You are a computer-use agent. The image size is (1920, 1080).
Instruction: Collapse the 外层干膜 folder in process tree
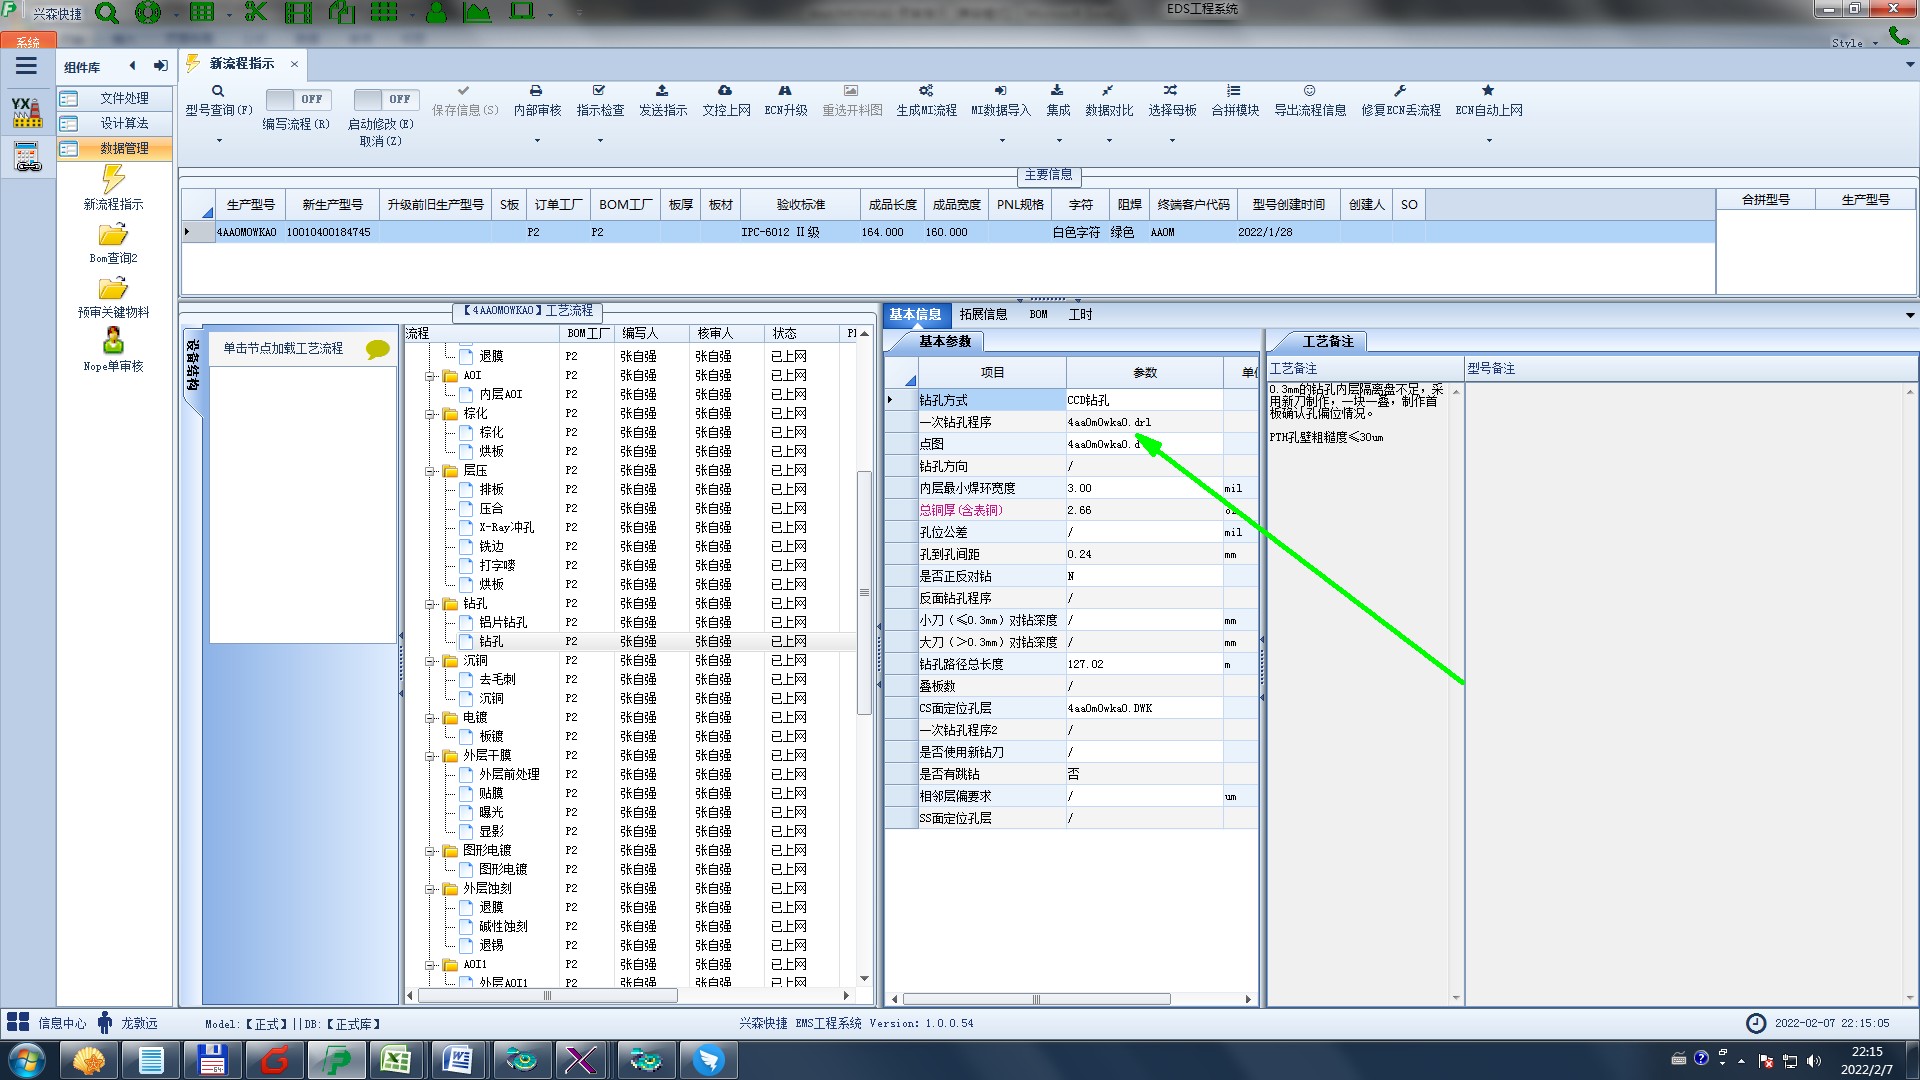point(430,756)
